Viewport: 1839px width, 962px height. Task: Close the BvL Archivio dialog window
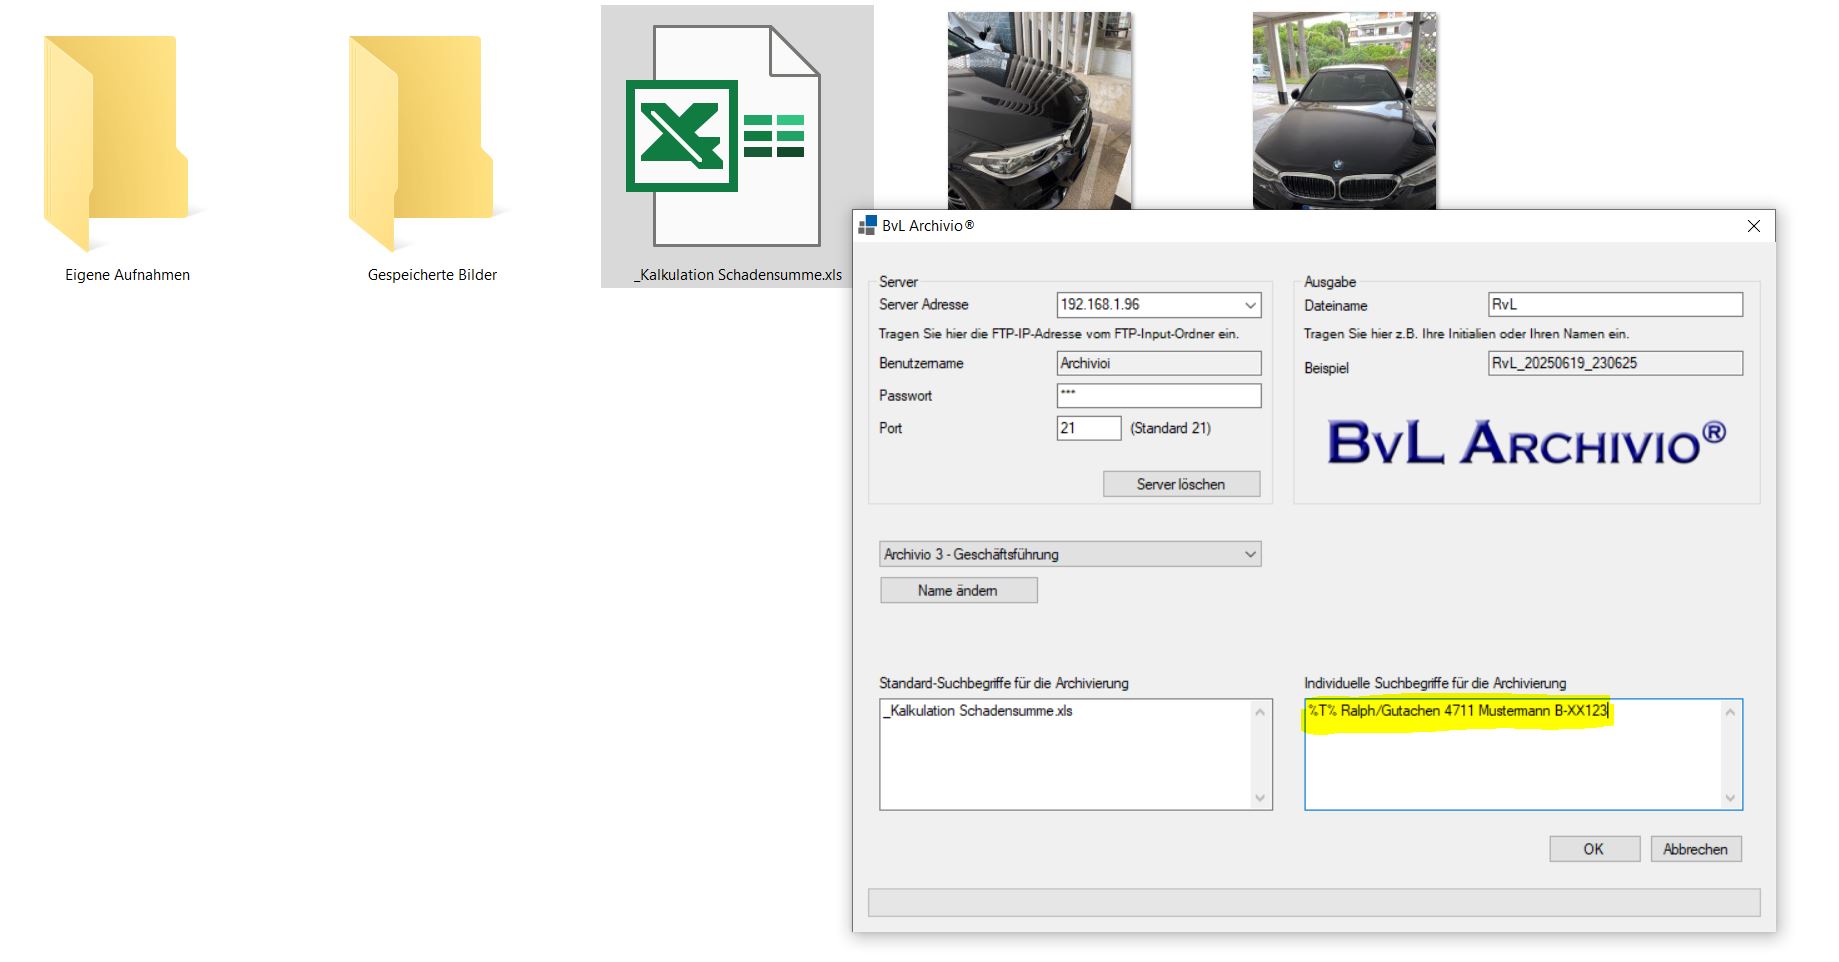pyautogui.click(x=1753, y=226)
